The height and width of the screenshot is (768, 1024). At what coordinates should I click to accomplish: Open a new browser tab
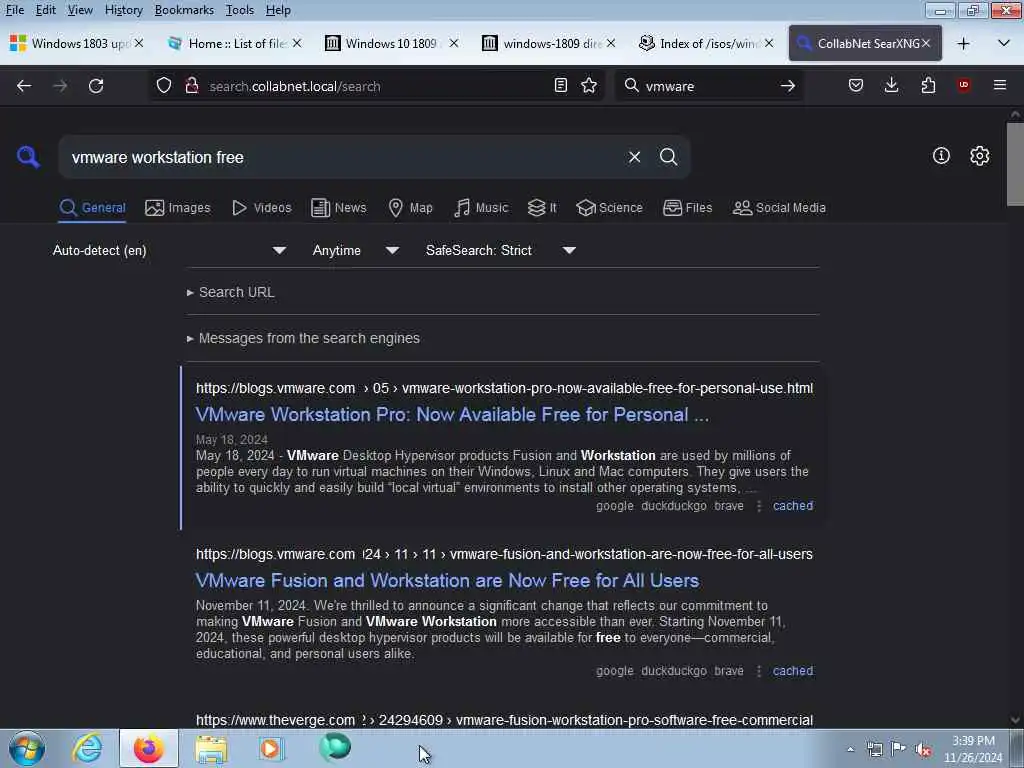tap(963, 44)
